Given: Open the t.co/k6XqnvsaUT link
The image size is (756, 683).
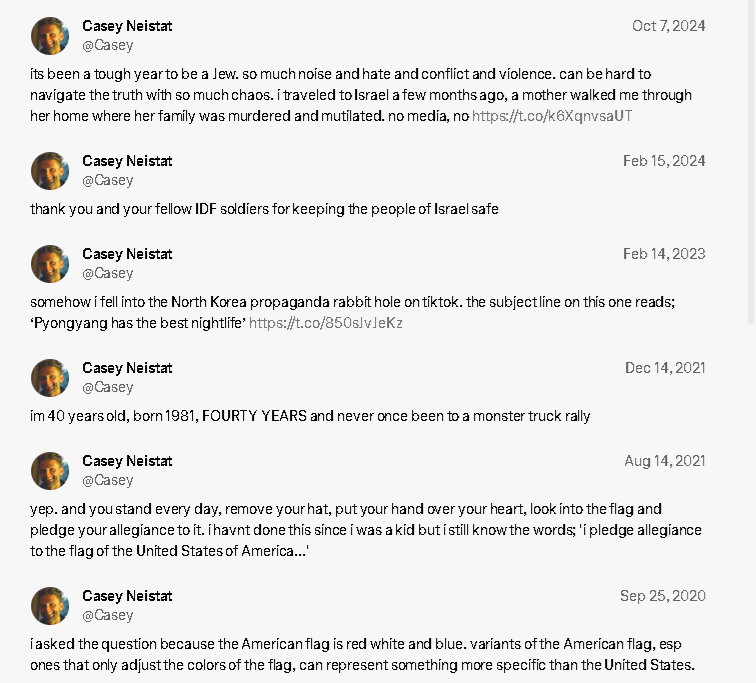Looking at the screenshot, I should (552, 116).
